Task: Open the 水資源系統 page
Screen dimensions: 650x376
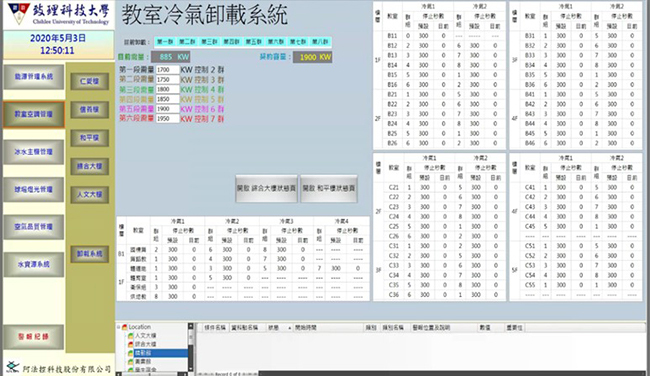Action: [34, 264]
